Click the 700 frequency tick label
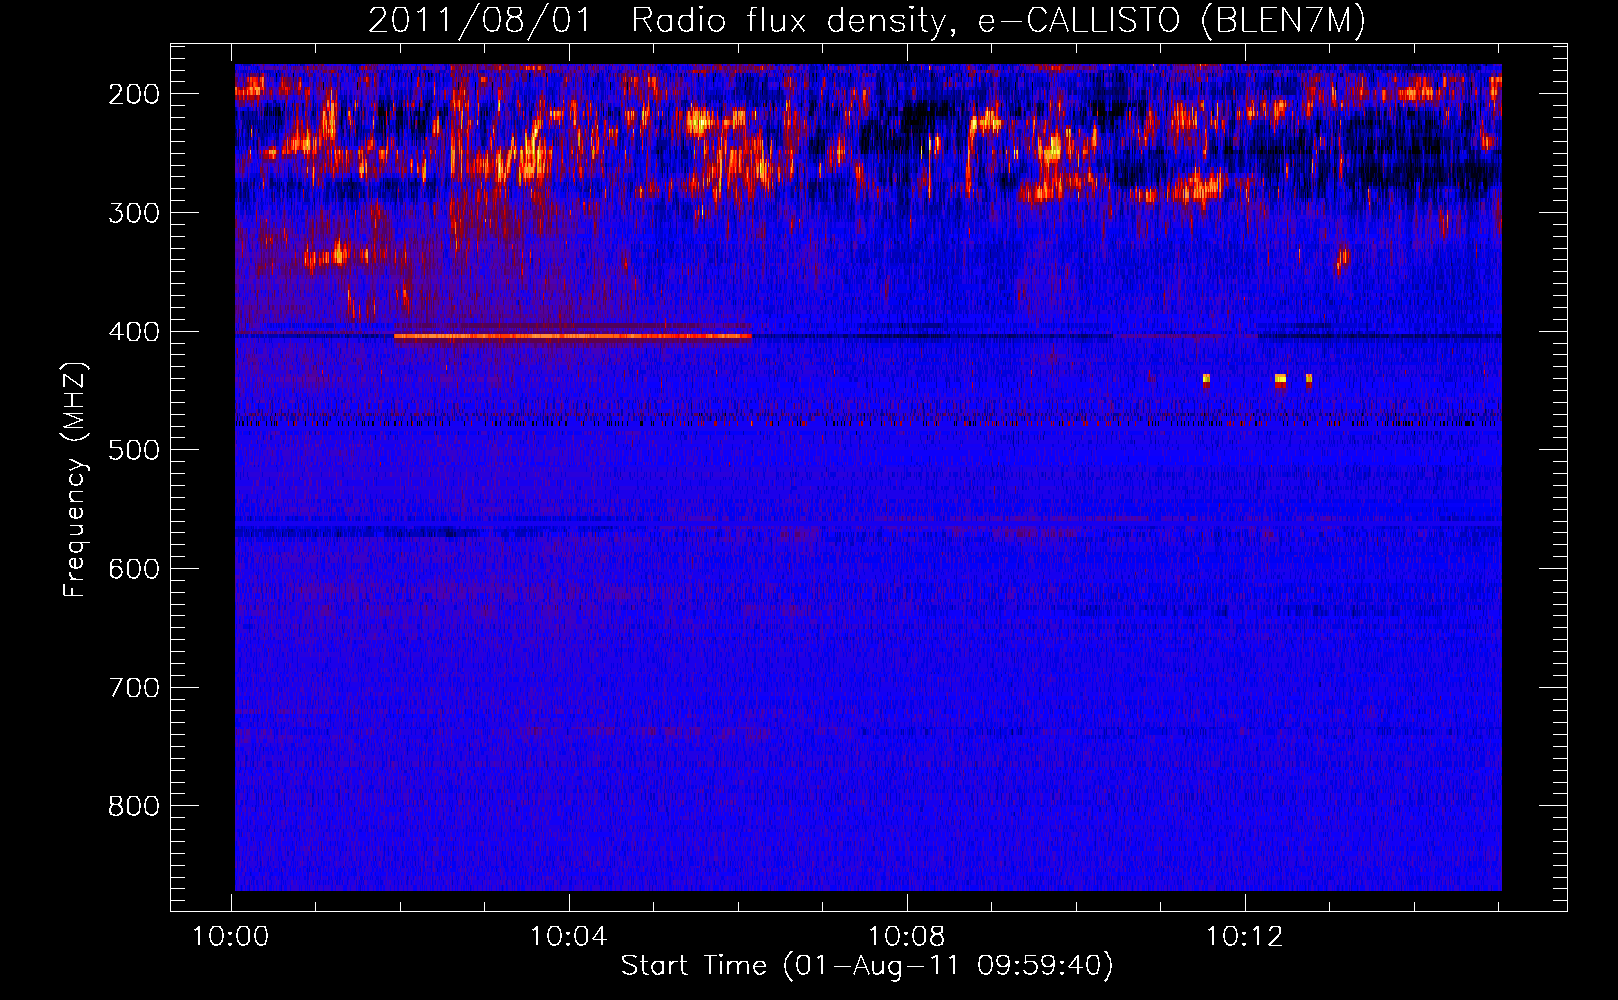Viewport: 1618px width, 1000px height. (x=134, y=688)
